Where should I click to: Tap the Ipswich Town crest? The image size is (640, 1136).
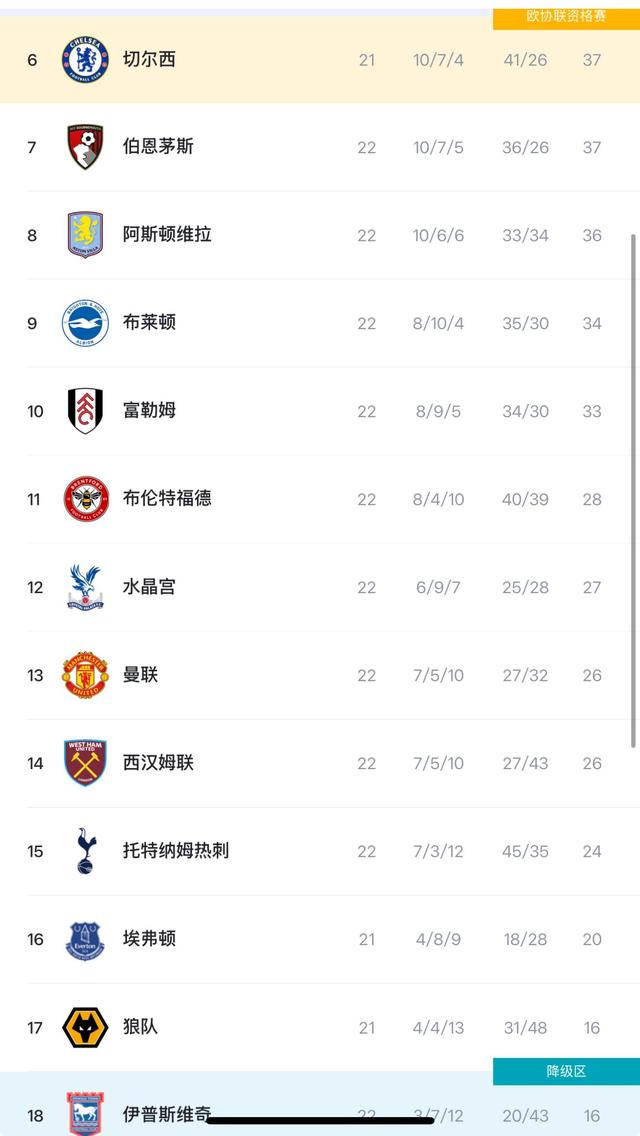coord(86,1113)
